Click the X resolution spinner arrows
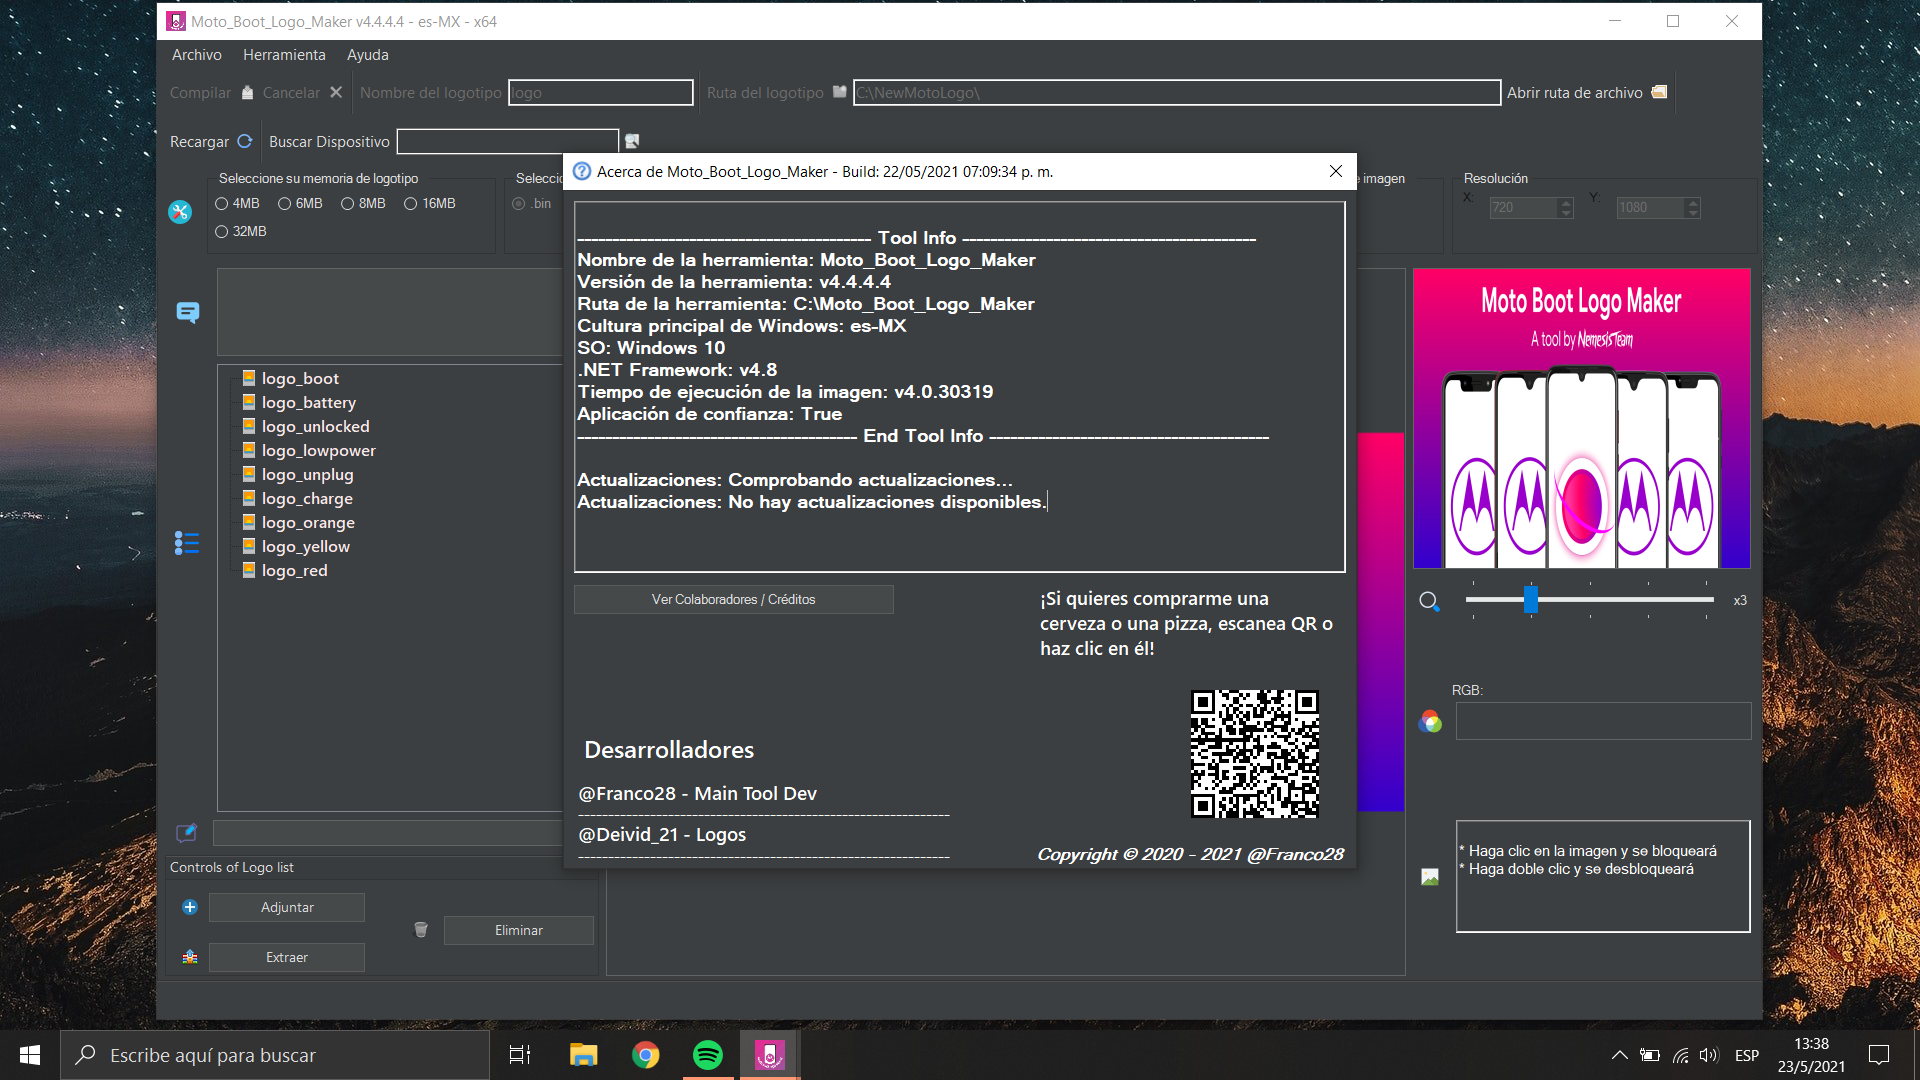This screenshot has height=1080, width=1920. point(1566,208)
